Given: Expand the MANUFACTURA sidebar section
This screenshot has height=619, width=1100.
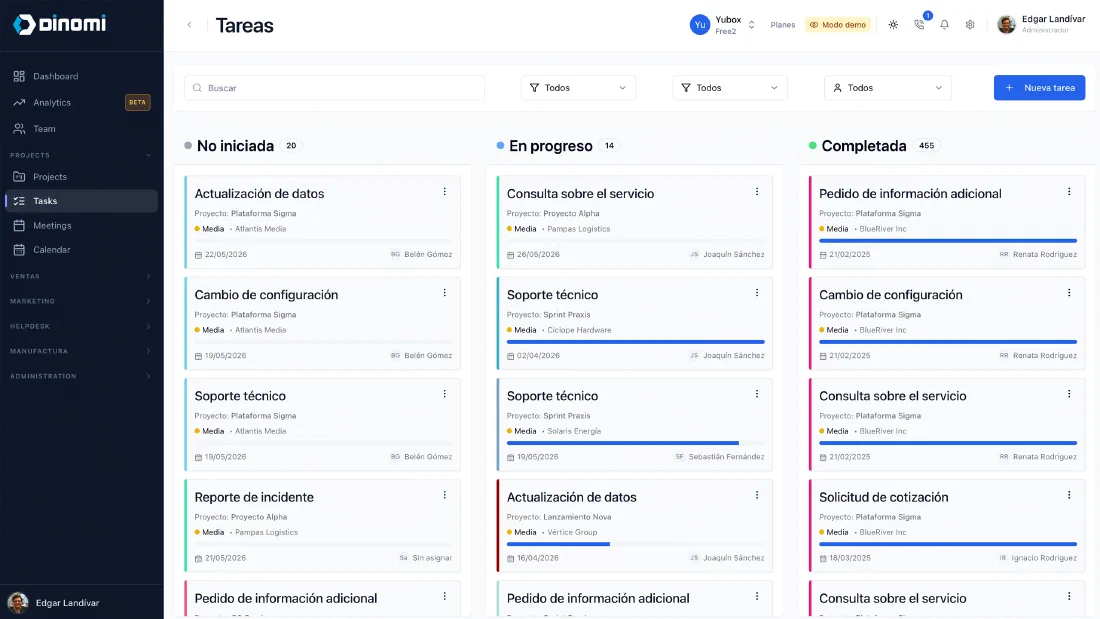Looking at the screenshot, I should point(81,351).
